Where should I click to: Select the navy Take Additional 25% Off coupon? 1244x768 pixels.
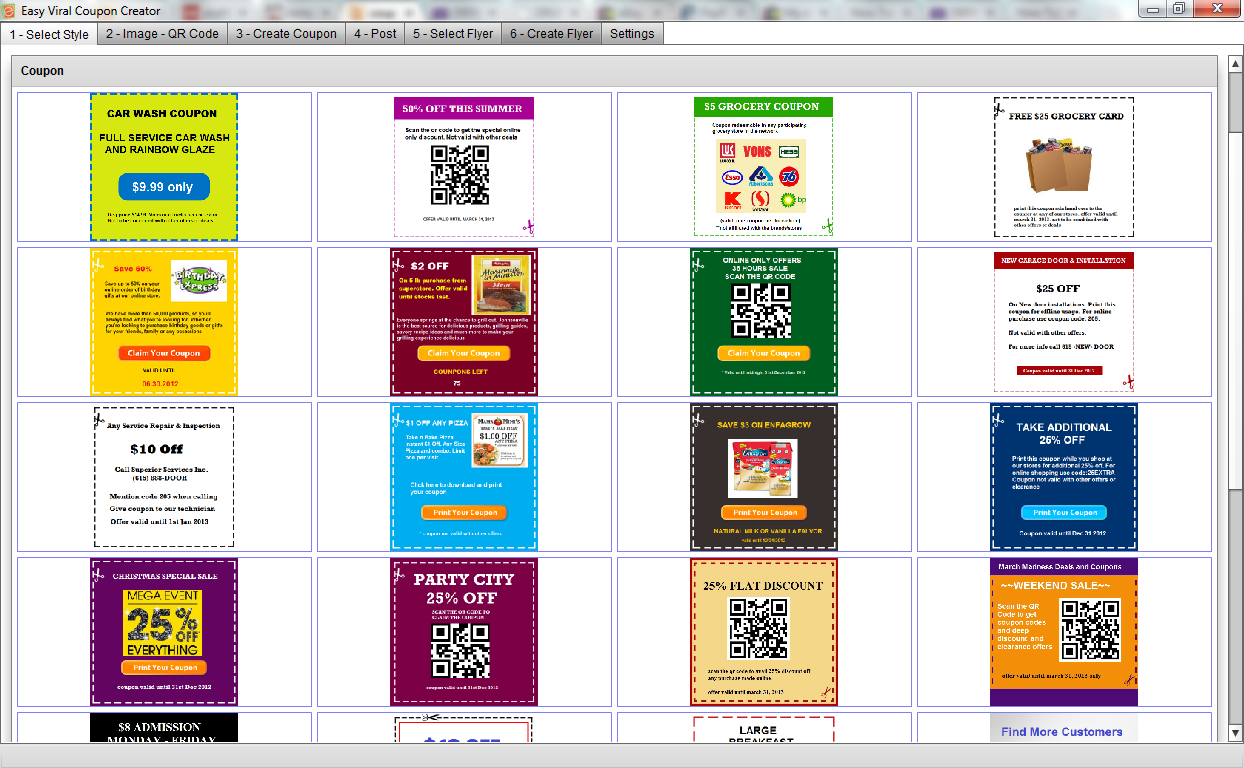[x=1064, y=477]
